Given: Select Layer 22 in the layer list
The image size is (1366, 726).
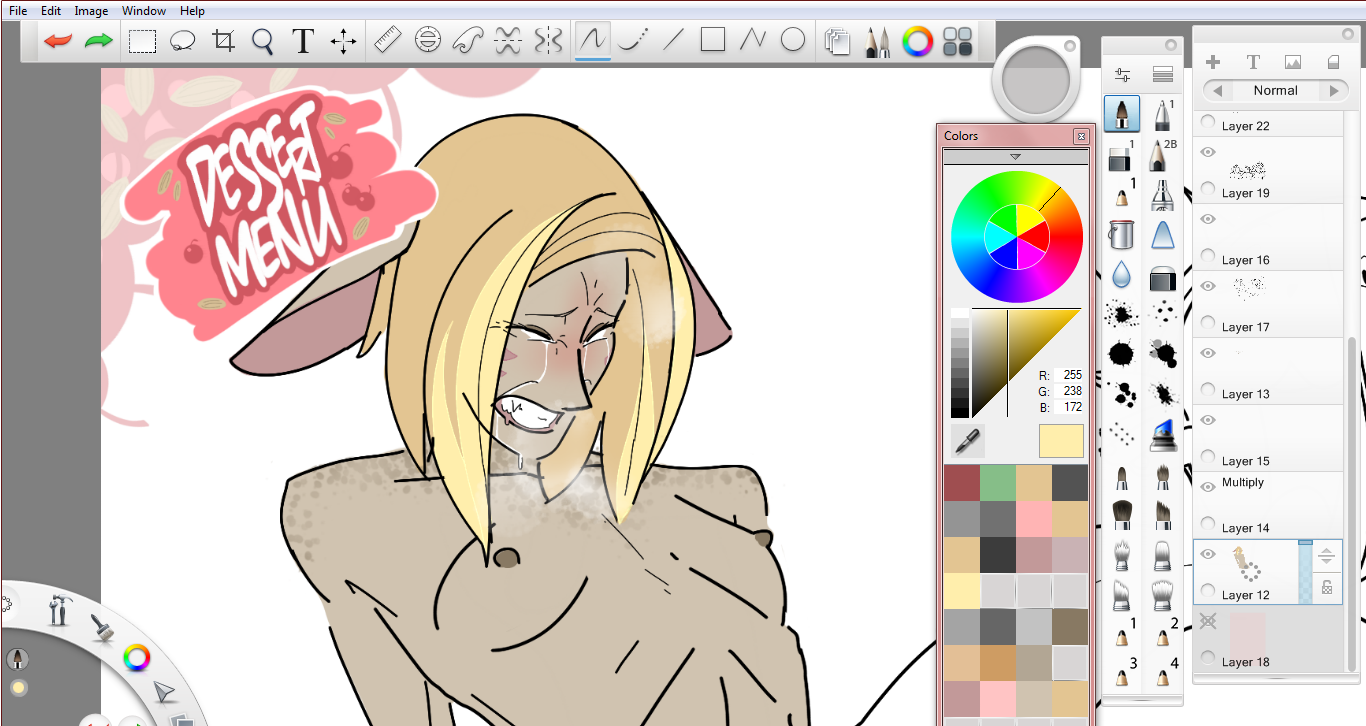Looking at the screenshot, I should pyautogui.click(x=1268, y=124).
